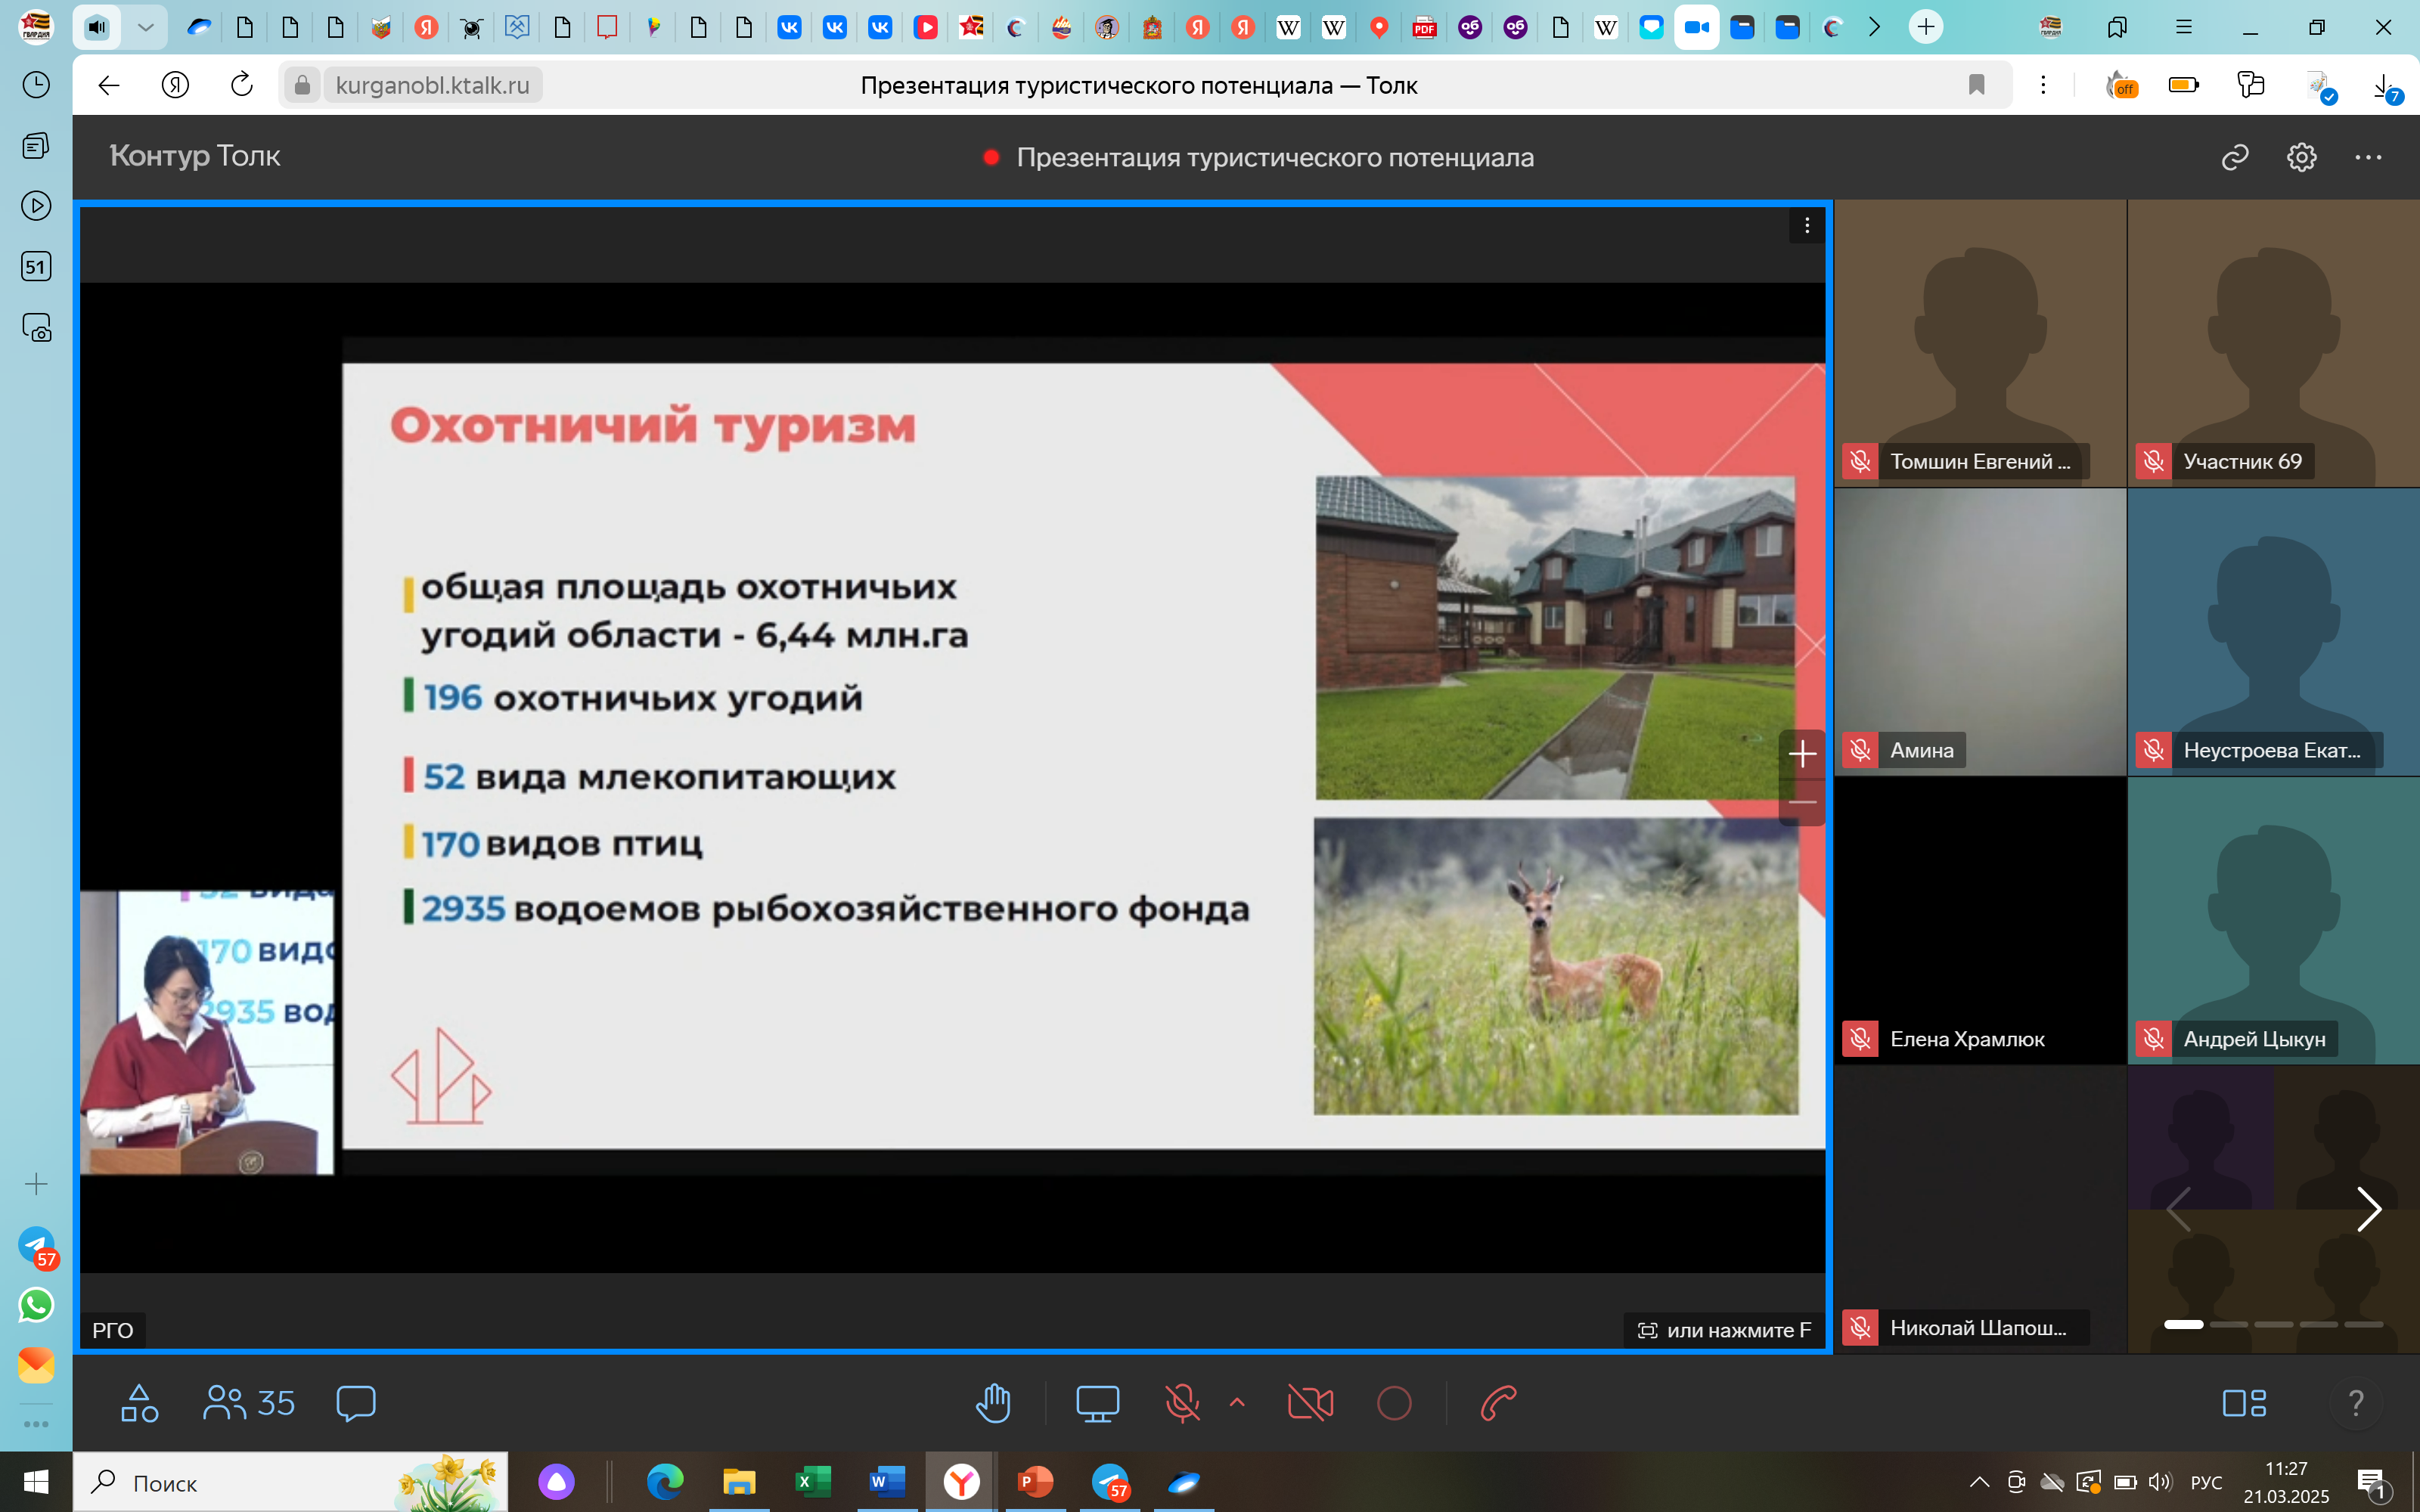Open participants list showing 35
2420x1512 pixels.
249,1403
